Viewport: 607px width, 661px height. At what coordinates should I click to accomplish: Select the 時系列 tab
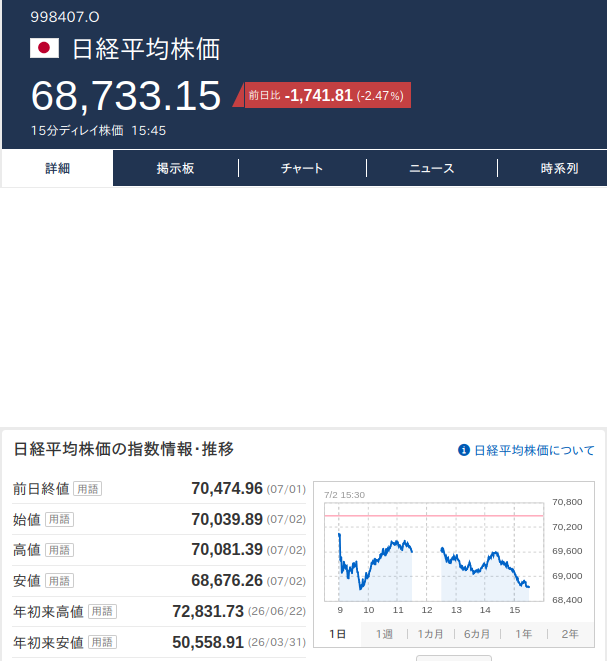click(x=559, y=168)
